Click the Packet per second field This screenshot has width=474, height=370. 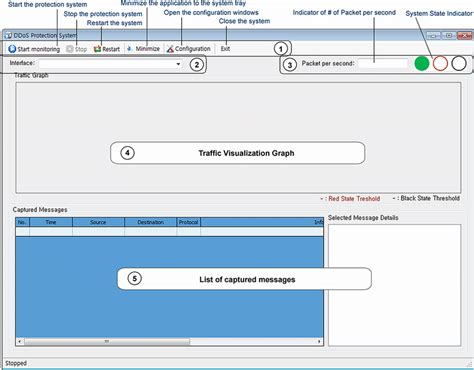(383, 63)
